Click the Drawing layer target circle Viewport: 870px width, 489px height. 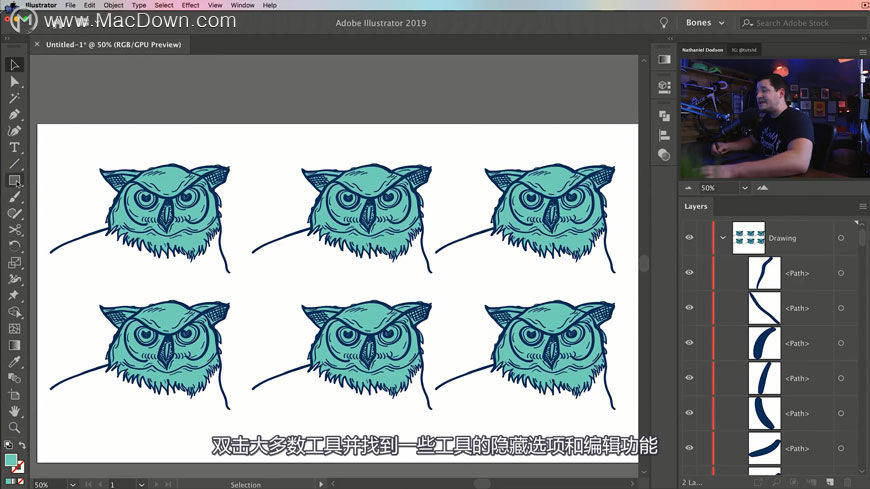pyautogui.click(x=841, y=238)
